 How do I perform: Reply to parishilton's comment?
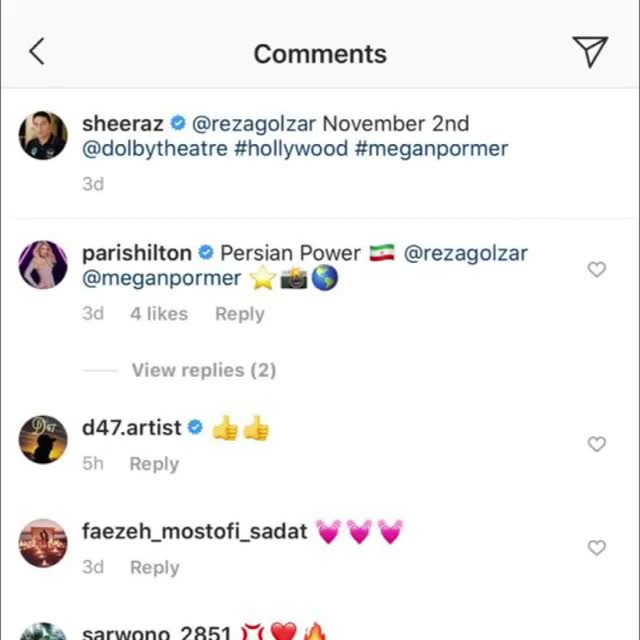tap(240, 314)
